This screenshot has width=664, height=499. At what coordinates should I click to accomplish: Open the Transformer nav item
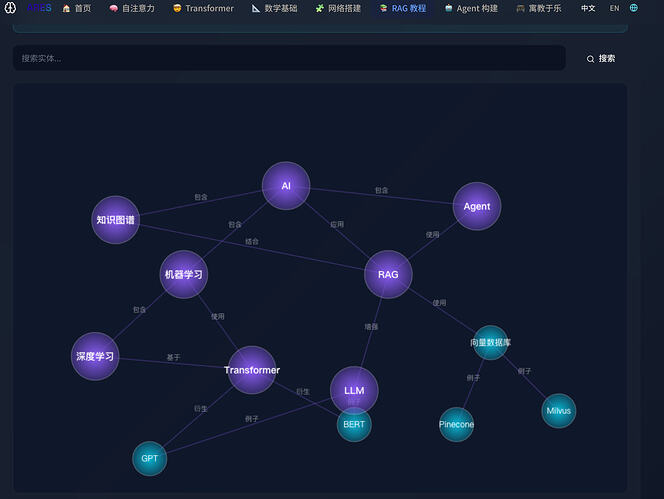pyautogui.click(x=203, y=8)
